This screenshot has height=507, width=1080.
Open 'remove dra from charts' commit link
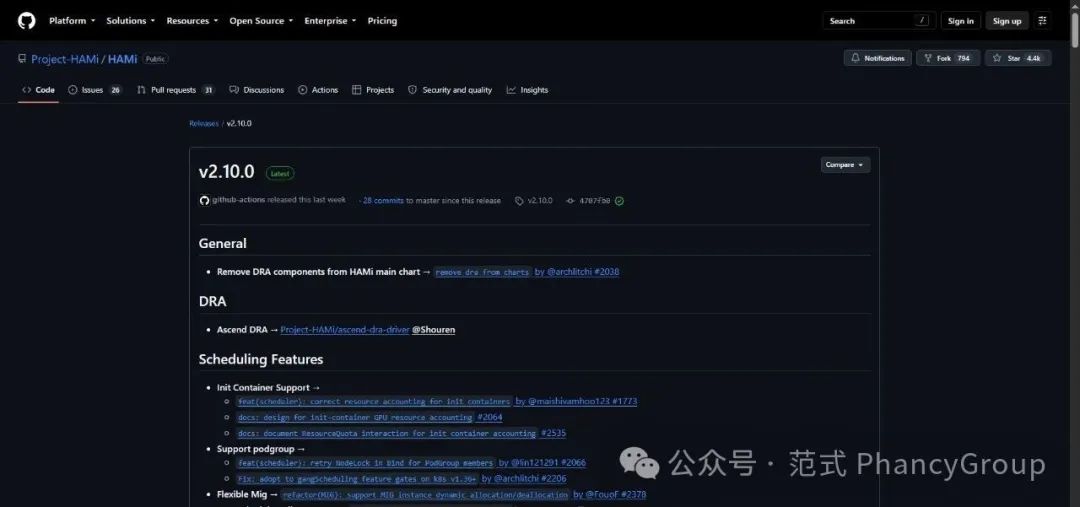pyautogui.click(x=482, y=272)
